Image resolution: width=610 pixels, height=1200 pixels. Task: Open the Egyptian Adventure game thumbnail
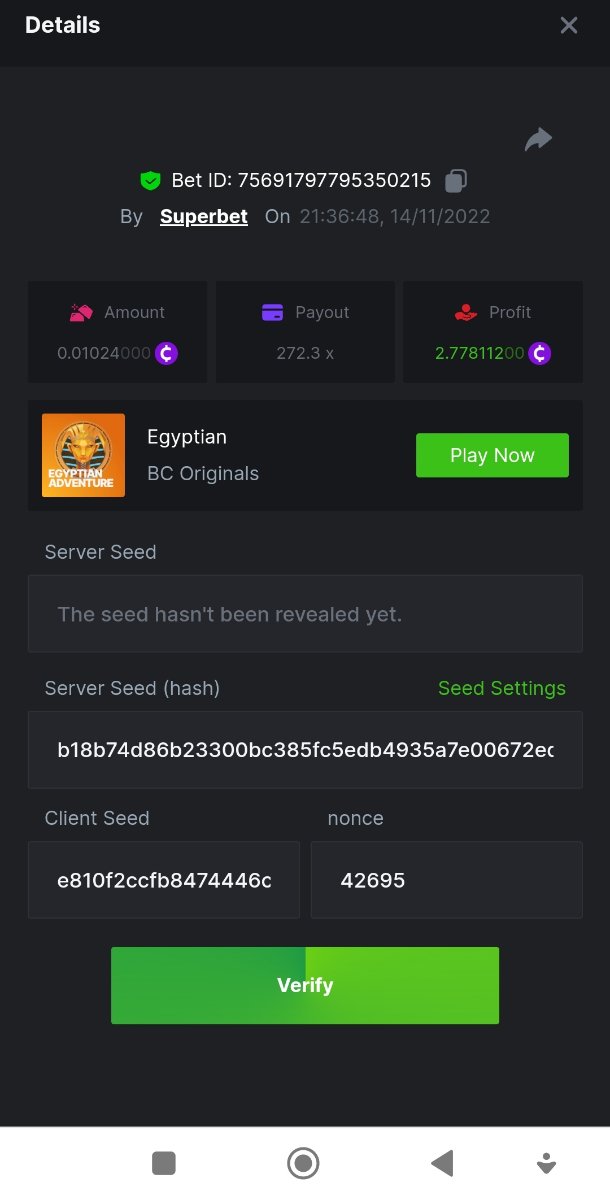pos(83,455)
